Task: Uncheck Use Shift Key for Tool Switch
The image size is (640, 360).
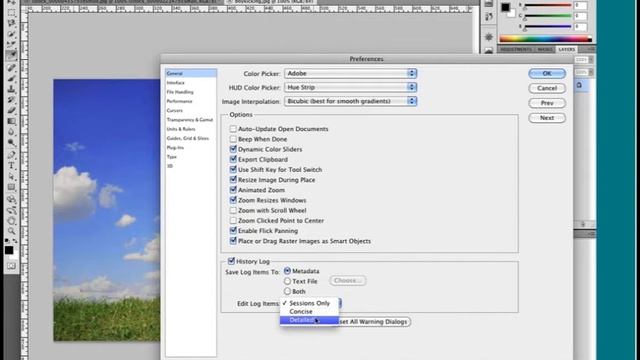Action: [x=233, y=169]
